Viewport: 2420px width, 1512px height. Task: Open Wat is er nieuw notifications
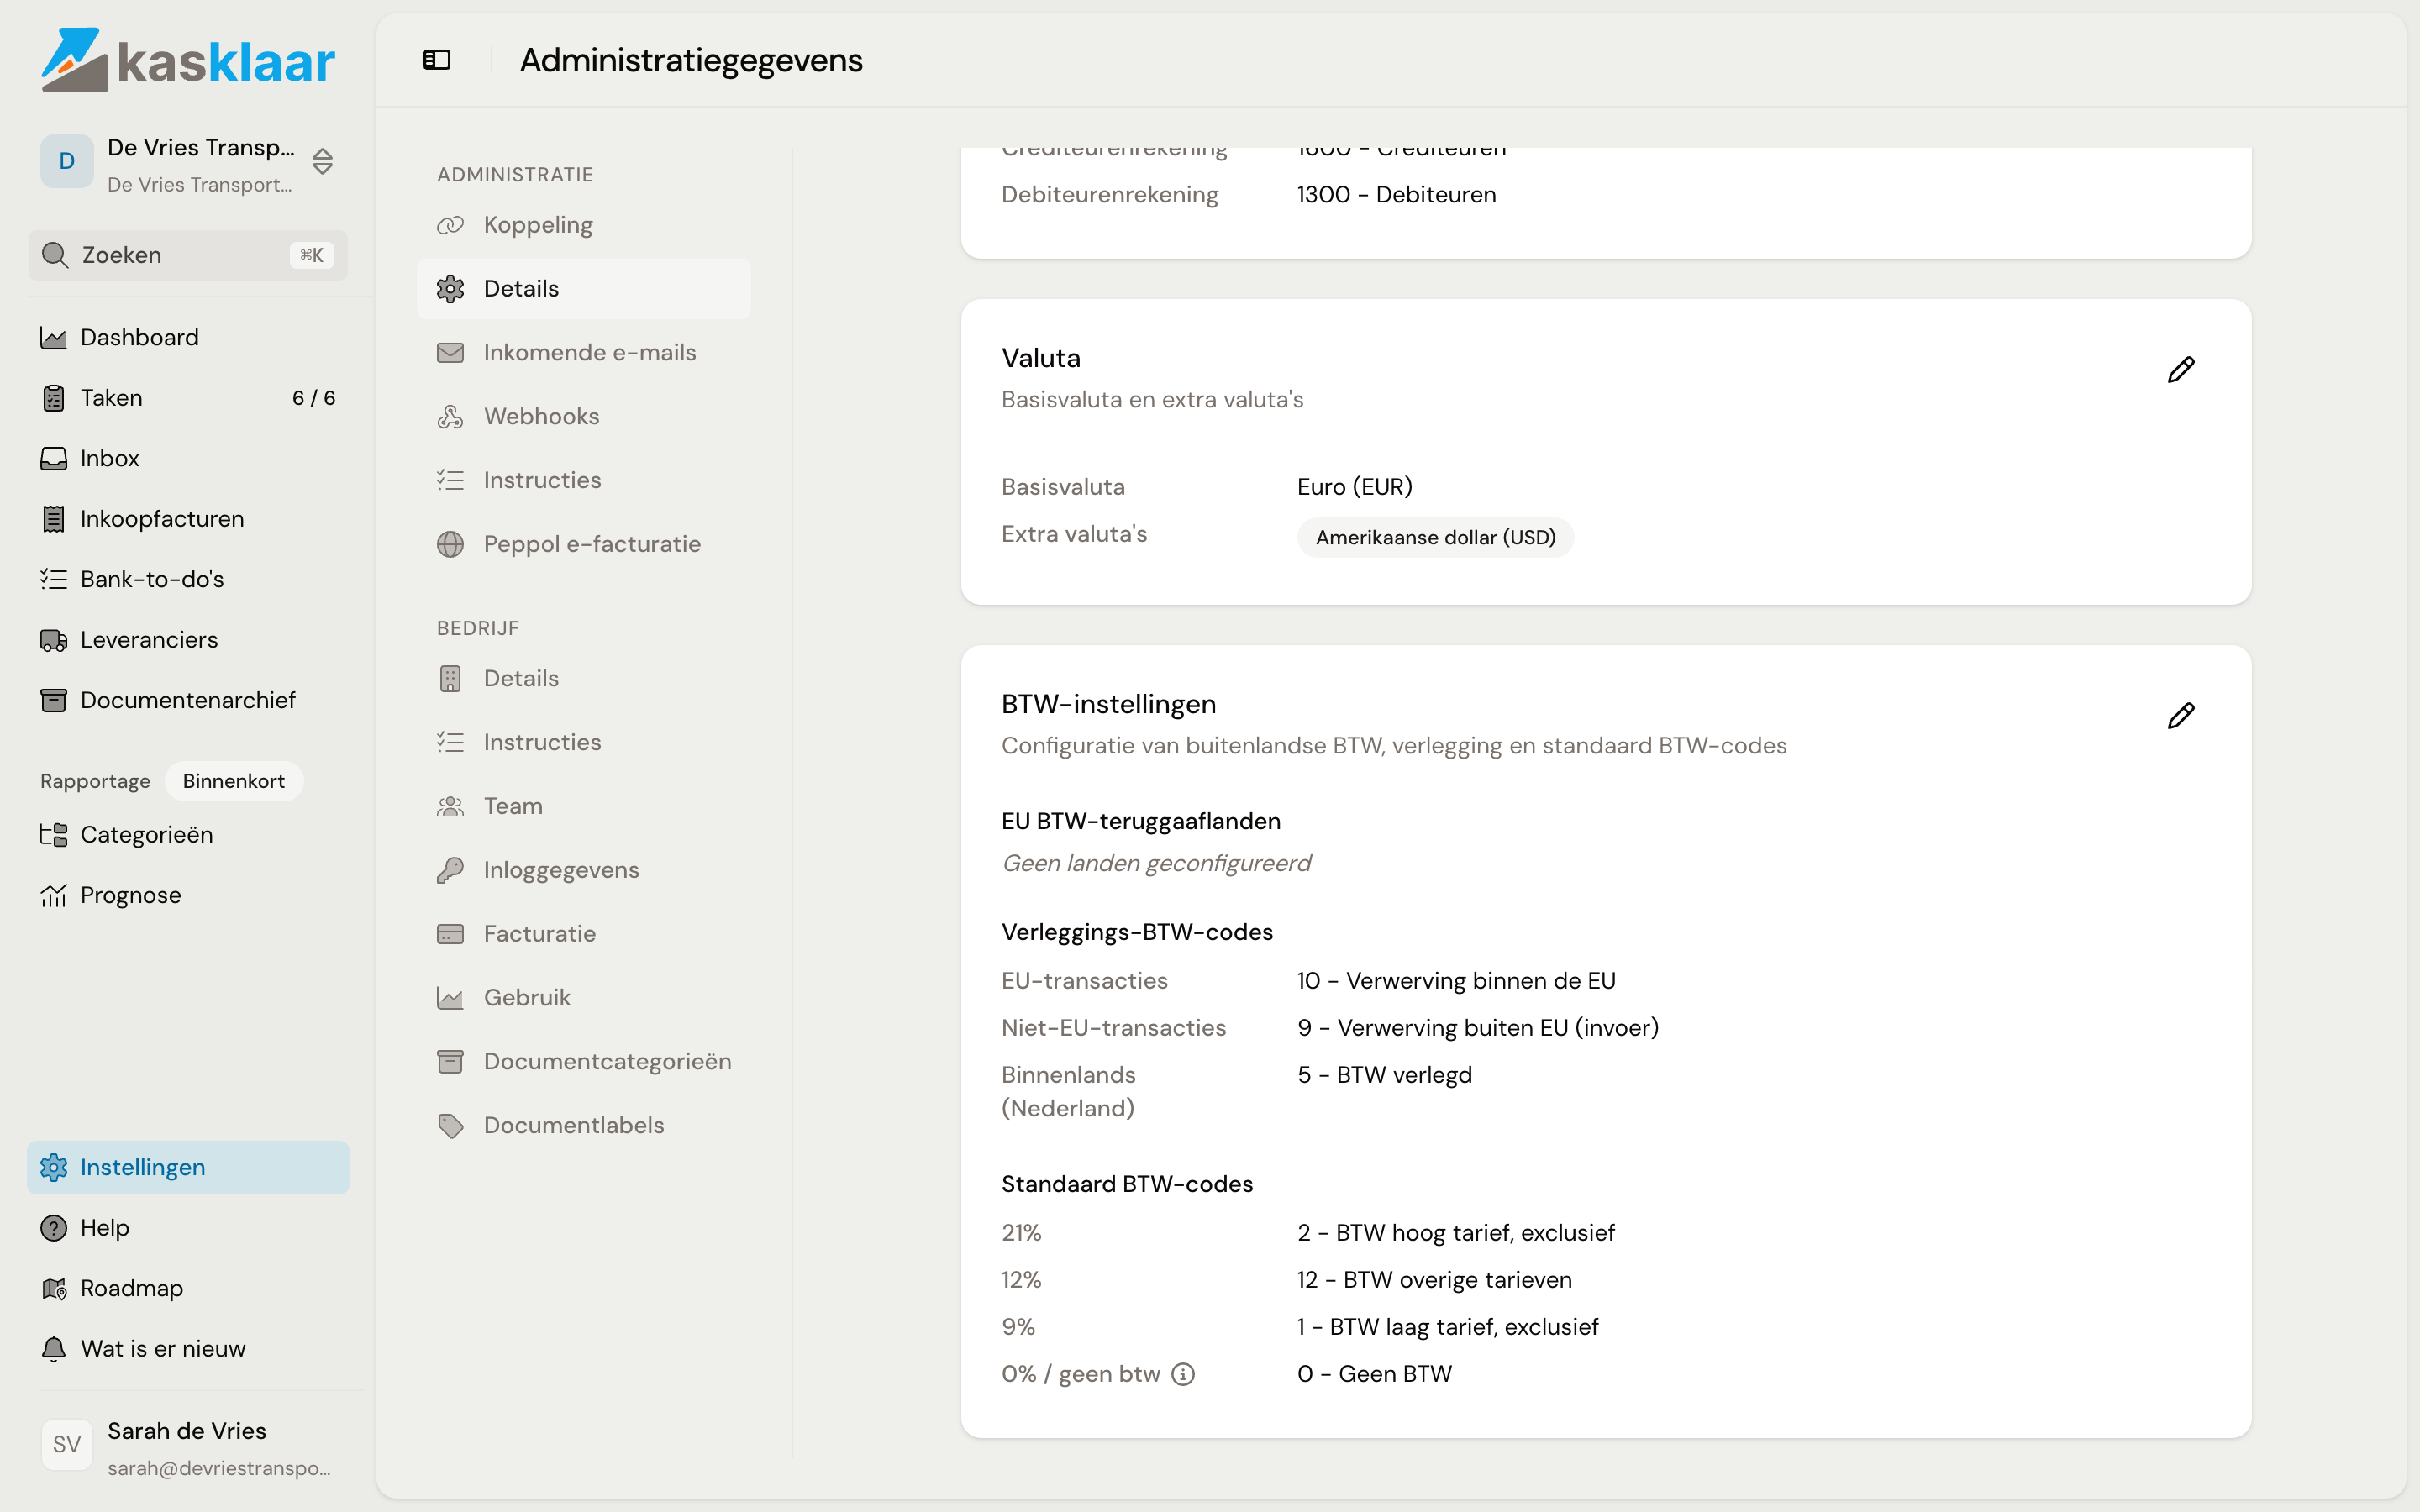click(188, 1349)
